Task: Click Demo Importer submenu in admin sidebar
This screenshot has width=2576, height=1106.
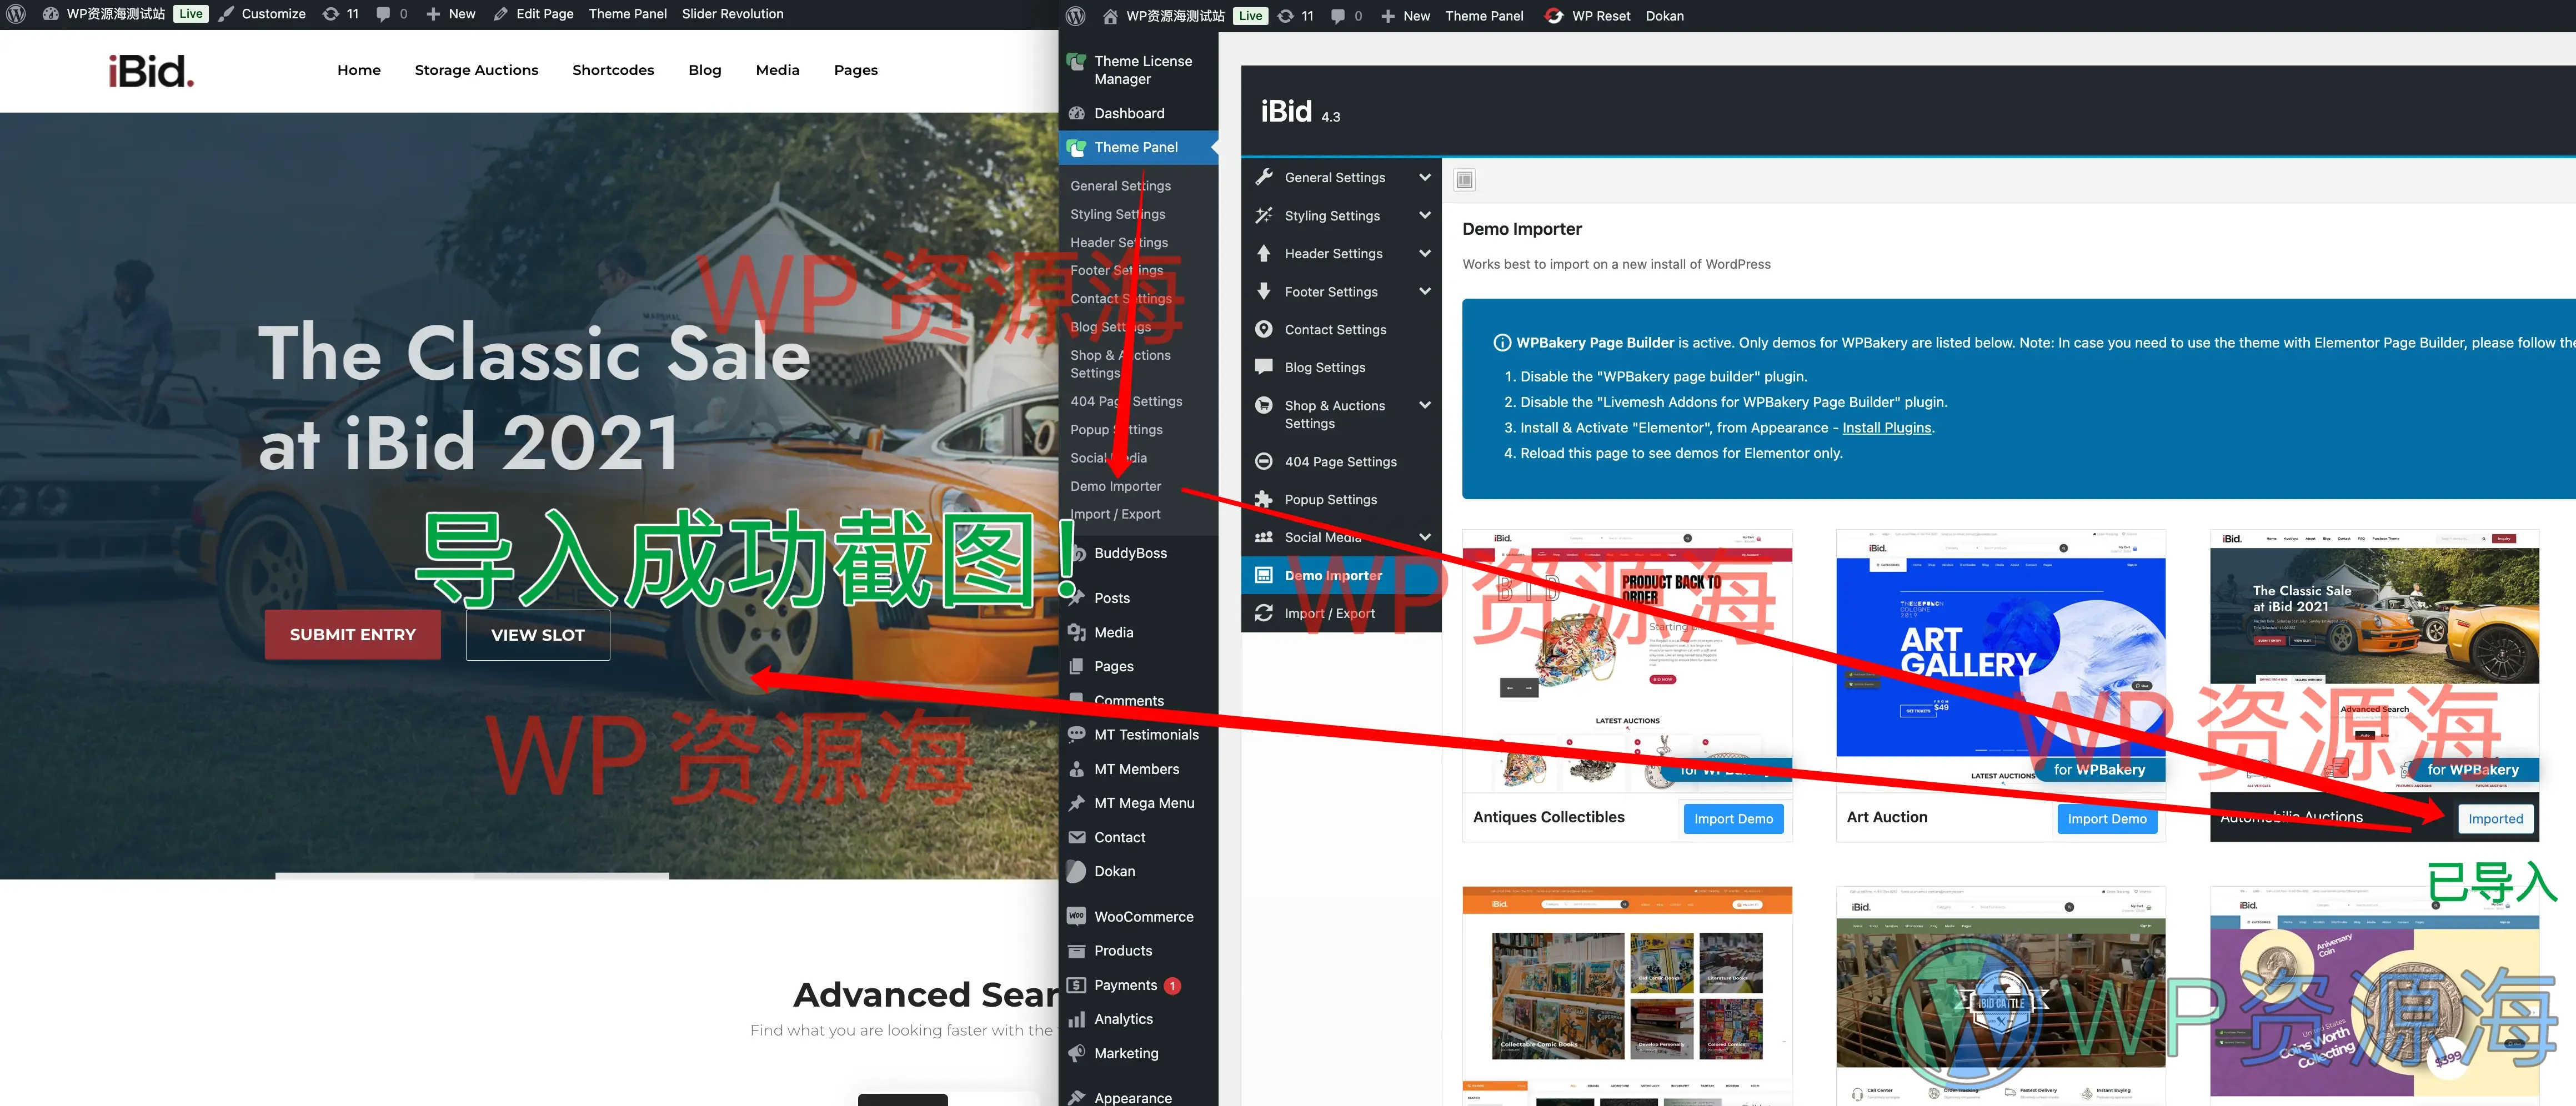Action: point(1115,486)
